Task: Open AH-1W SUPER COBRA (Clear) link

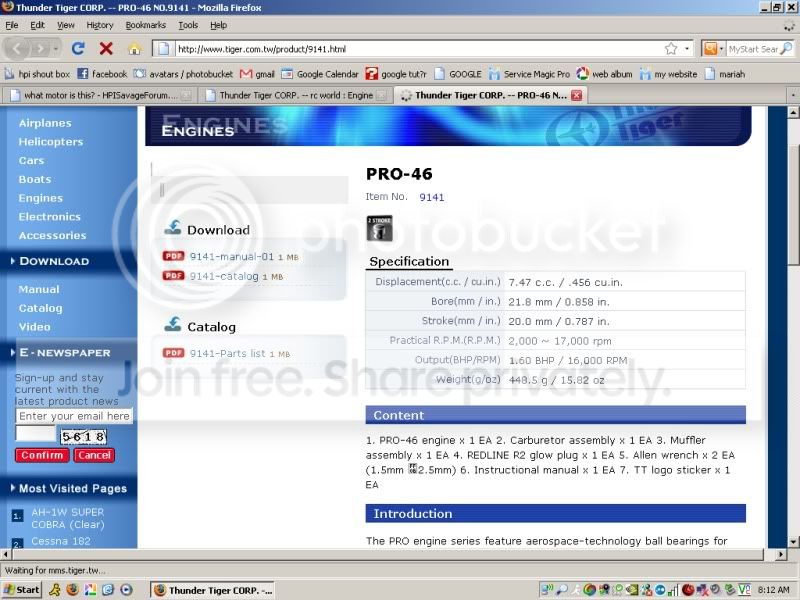Action: click(x=67, y=518)
